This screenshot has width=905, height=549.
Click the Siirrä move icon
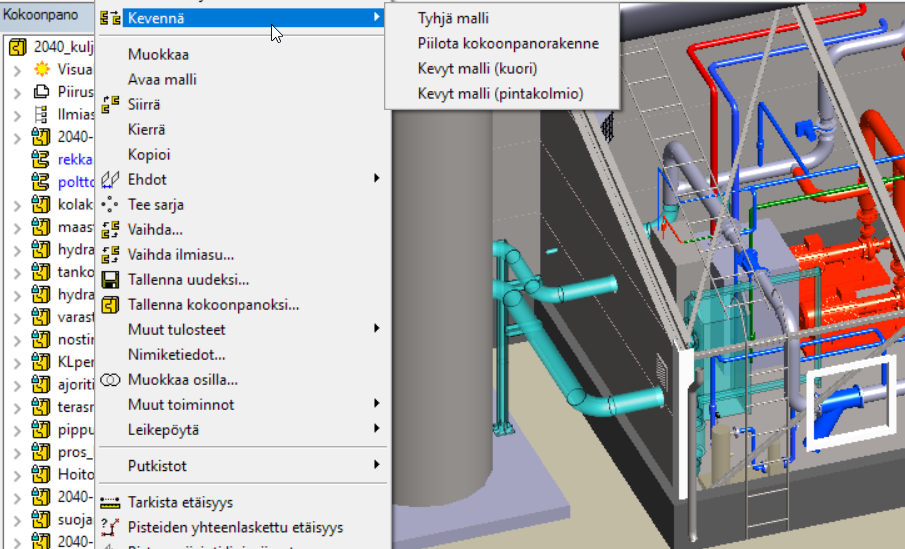pyautogui.click(x=111, y=105)
